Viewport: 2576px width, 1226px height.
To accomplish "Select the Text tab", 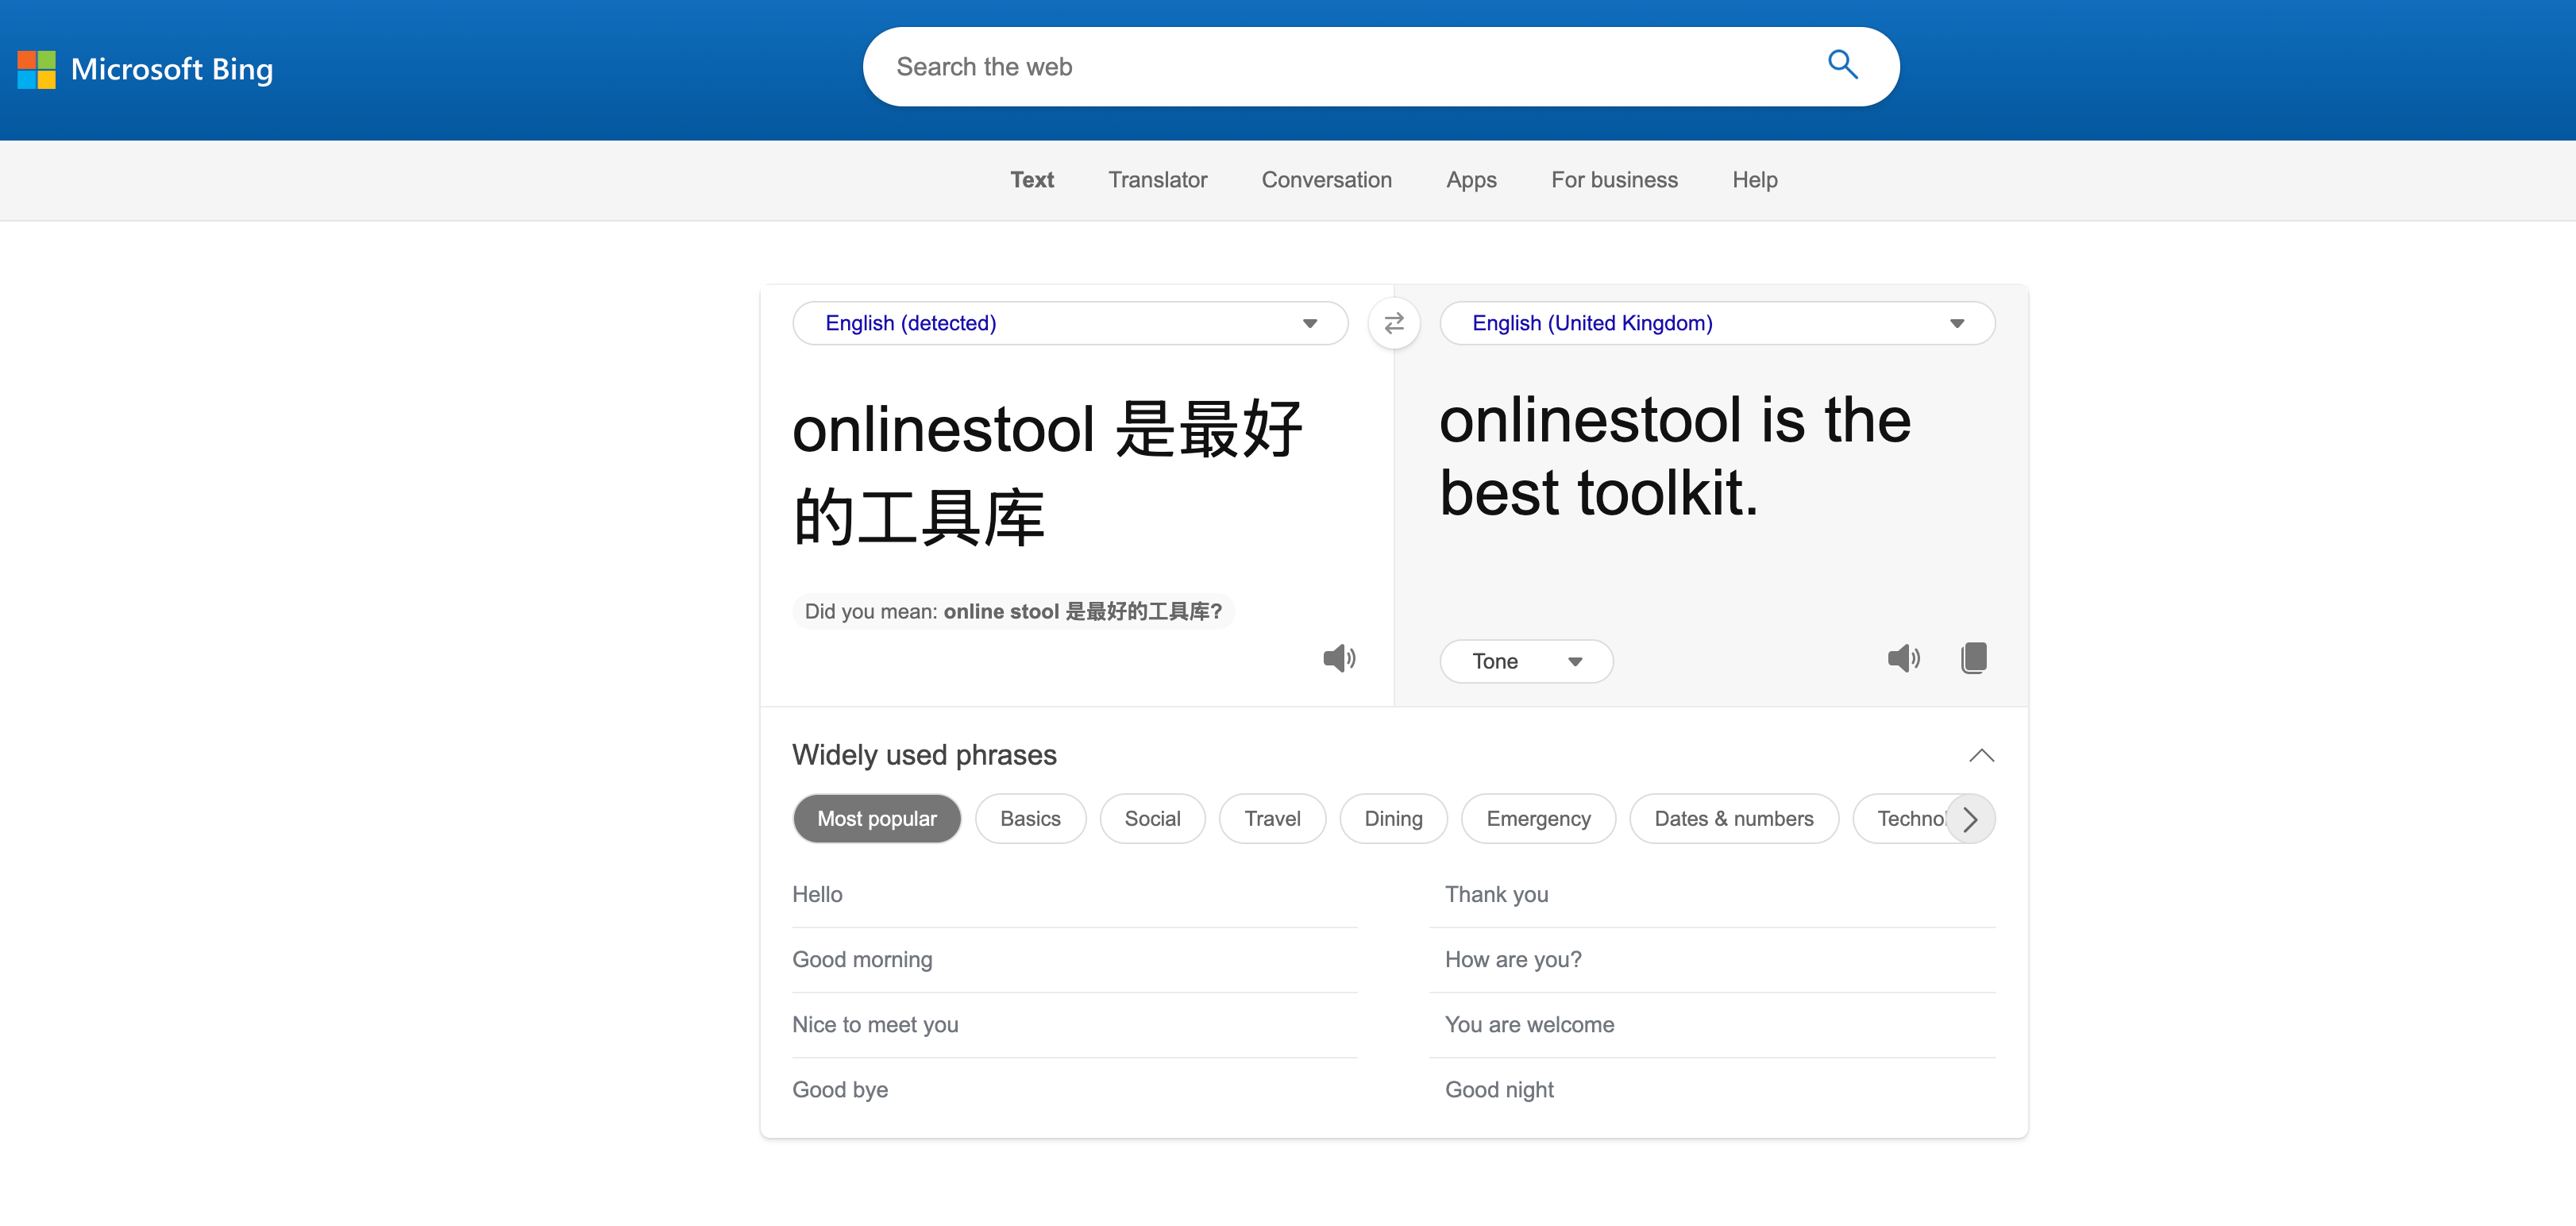I will click(1031, 180).
